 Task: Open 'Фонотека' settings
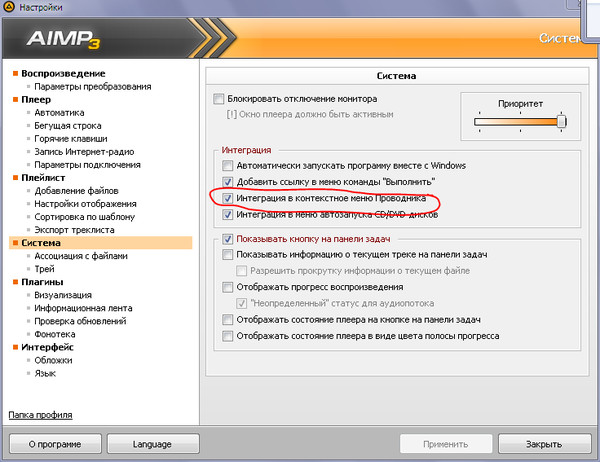pos(55,334)
